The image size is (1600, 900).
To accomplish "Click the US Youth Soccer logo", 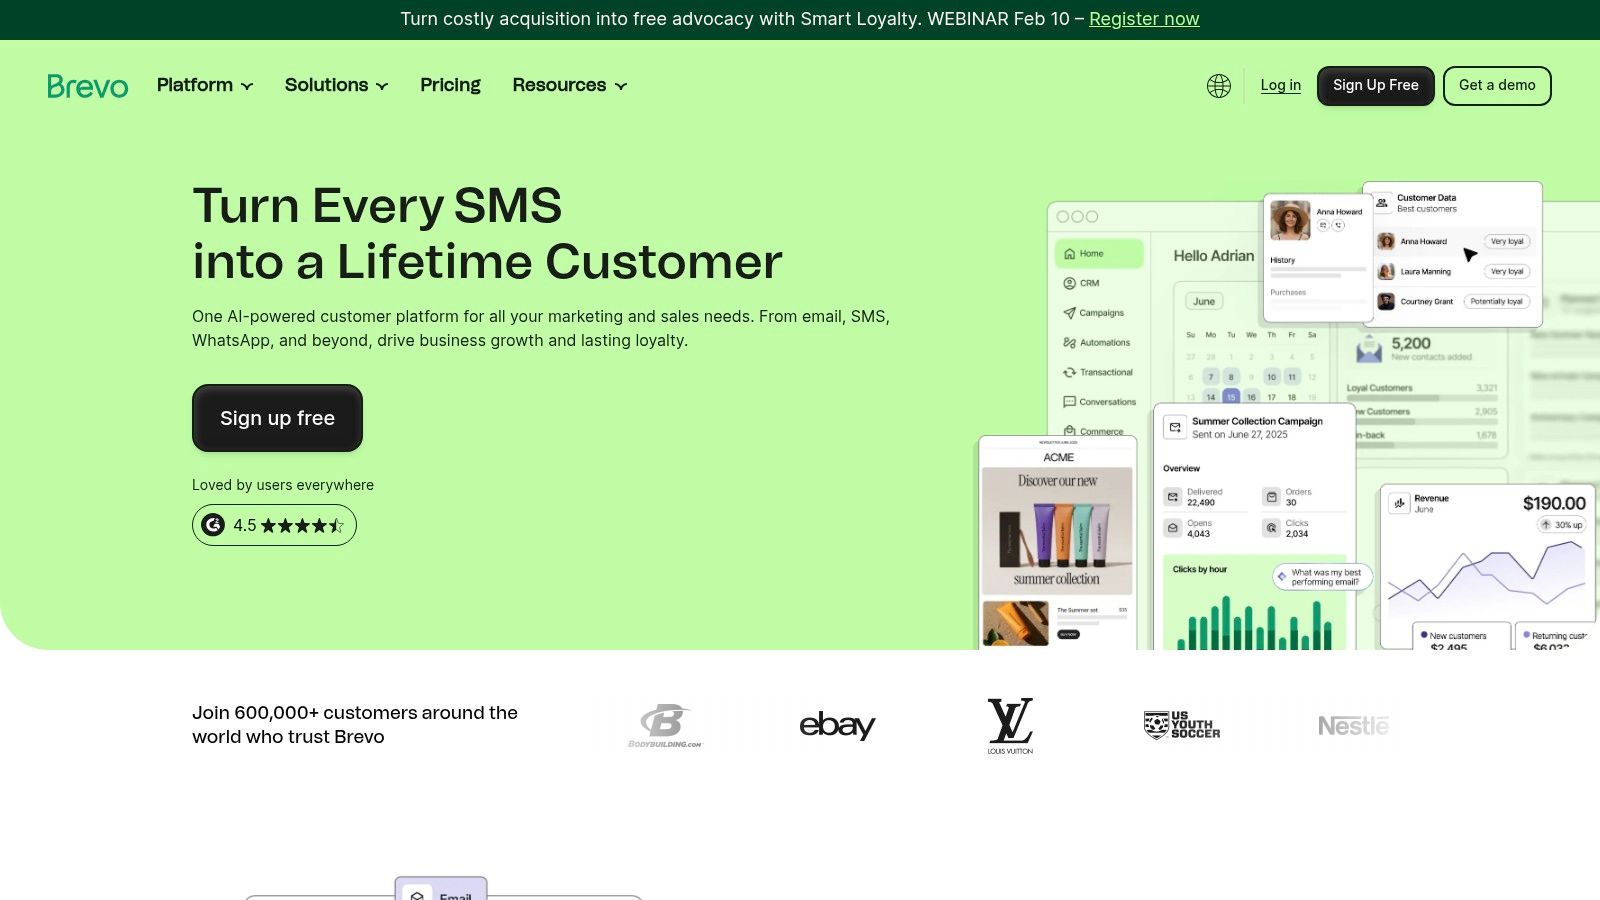I will click(1182, 725).
